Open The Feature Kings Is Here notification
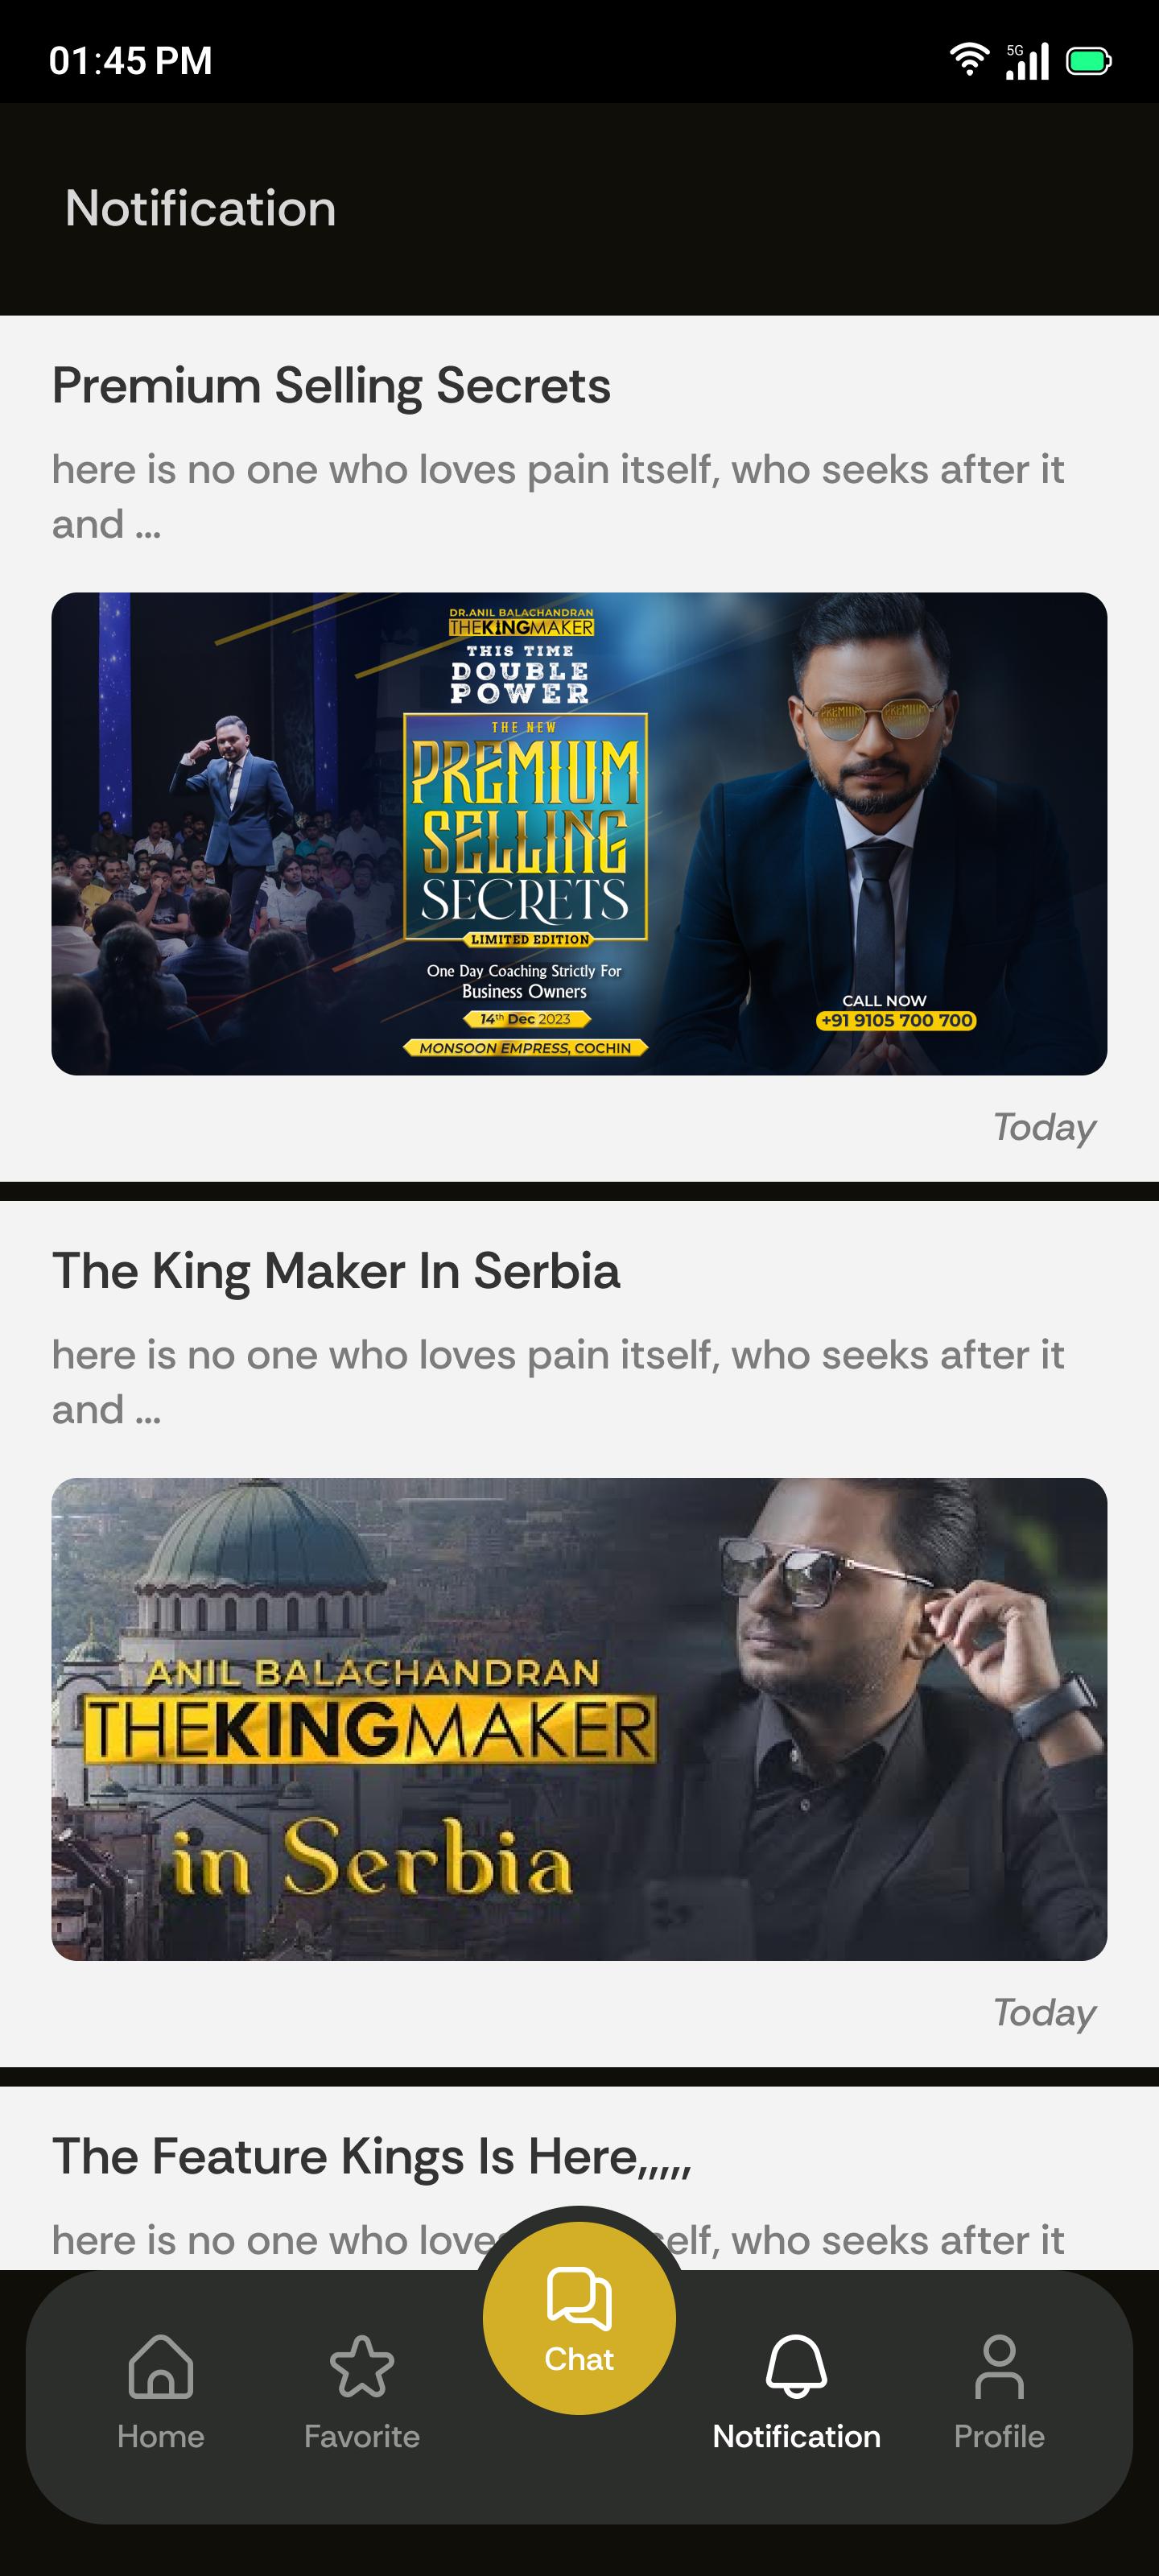The image size is (1159, 2576). coord(371,2157)
